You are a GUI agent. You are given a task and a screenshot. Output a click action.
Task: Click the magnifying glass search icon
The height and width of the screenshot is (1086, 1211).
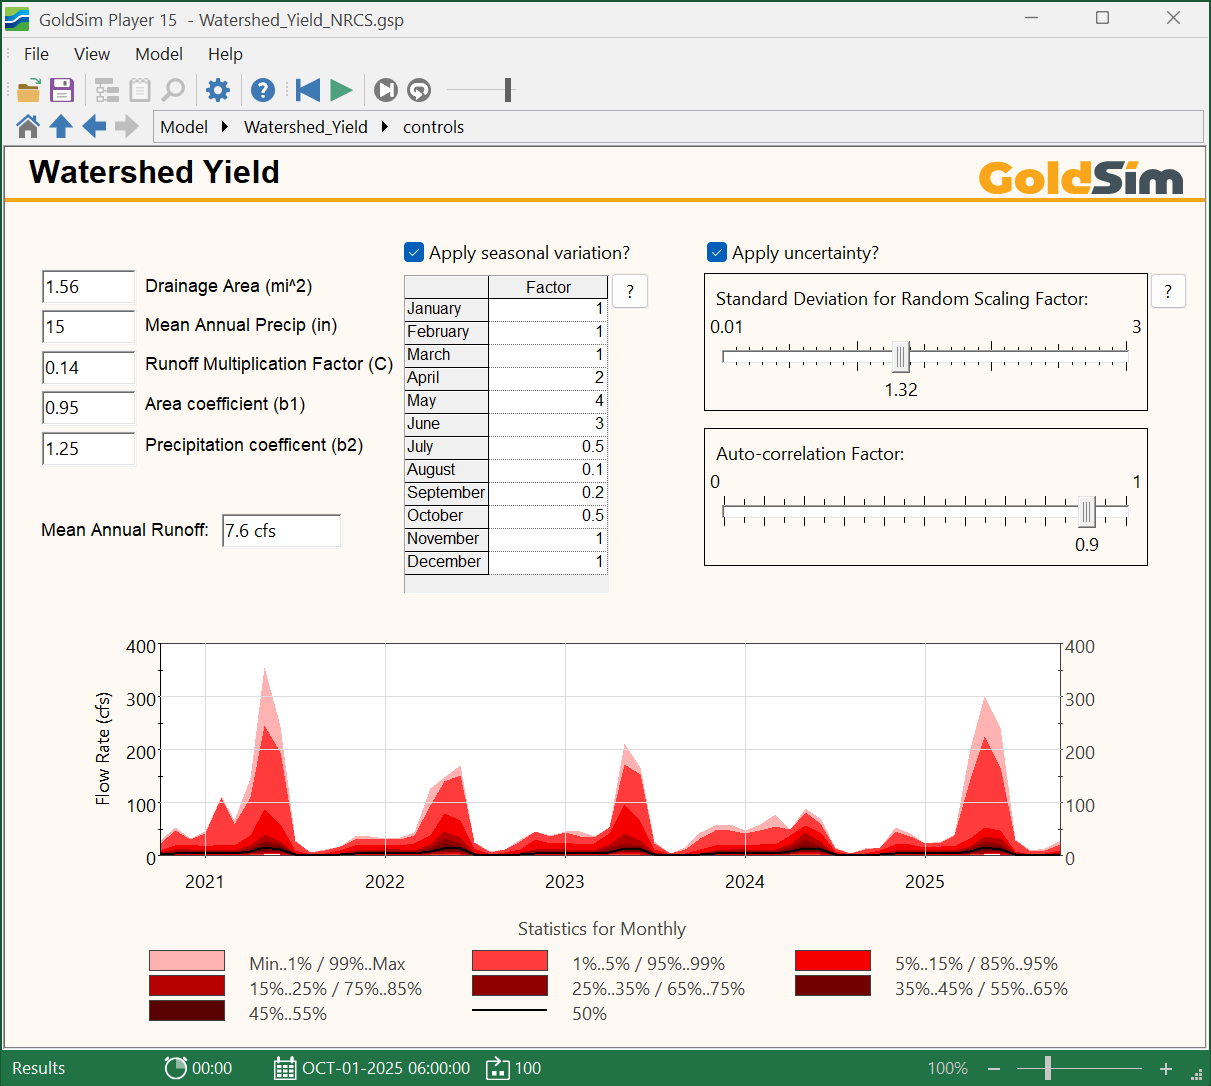coord(173,90)
